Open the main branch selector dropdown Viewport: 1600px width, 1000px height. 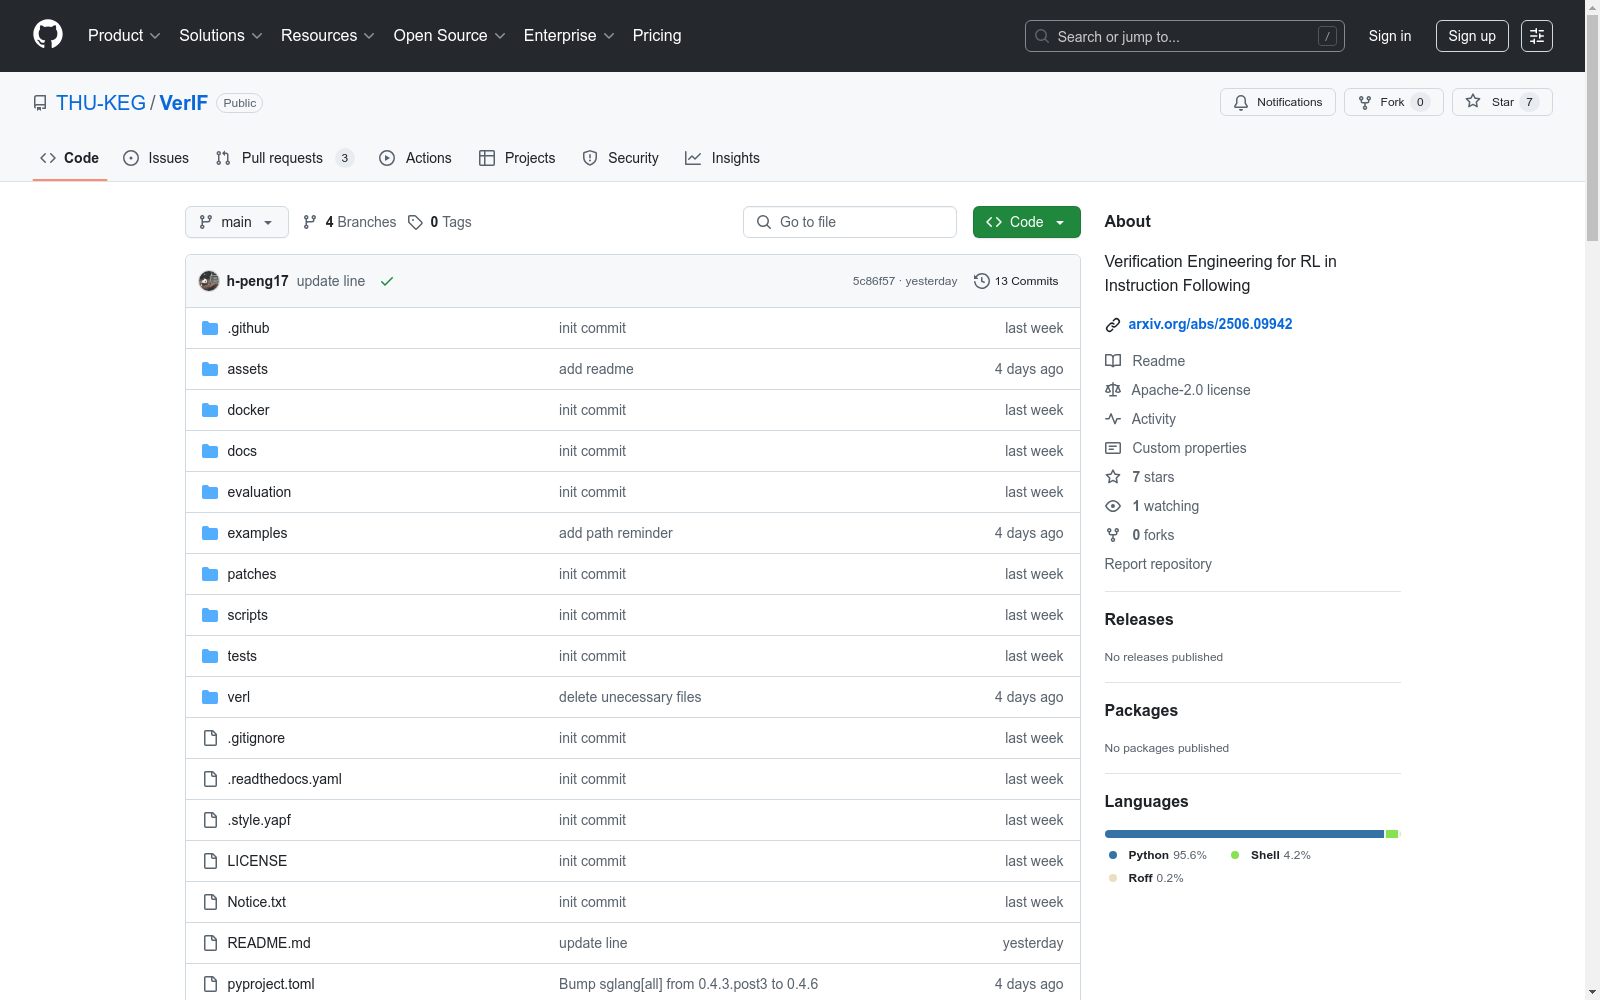(237, 222)
